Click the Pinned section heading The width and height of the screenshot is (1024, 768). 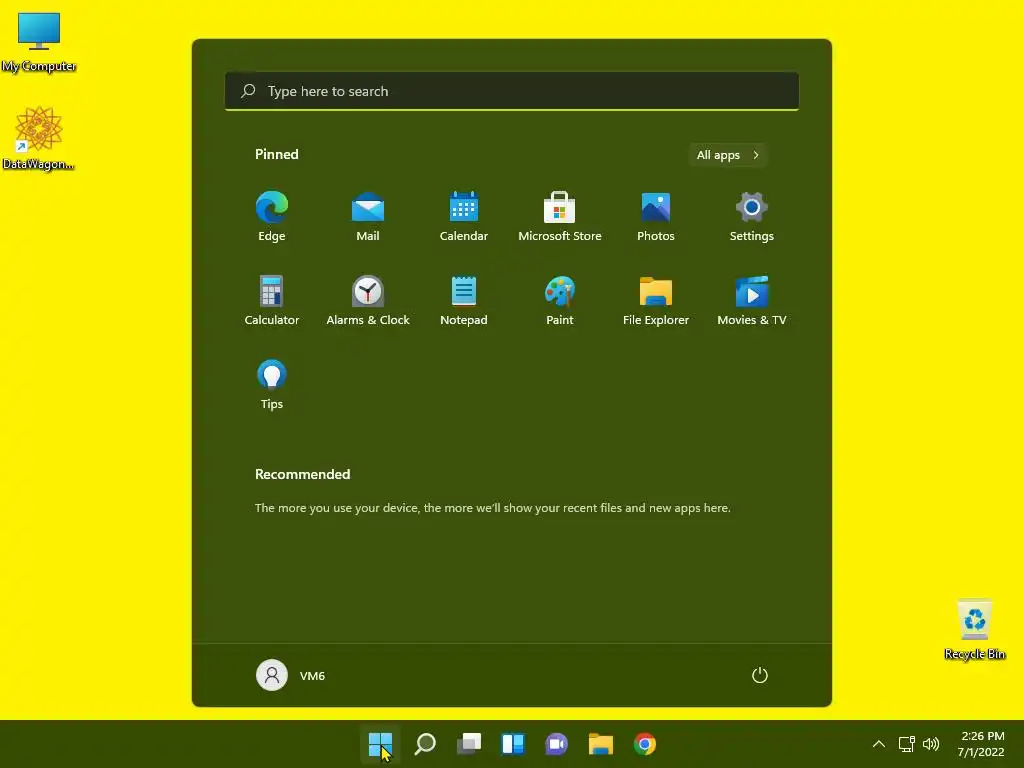[x=277, y=154]
